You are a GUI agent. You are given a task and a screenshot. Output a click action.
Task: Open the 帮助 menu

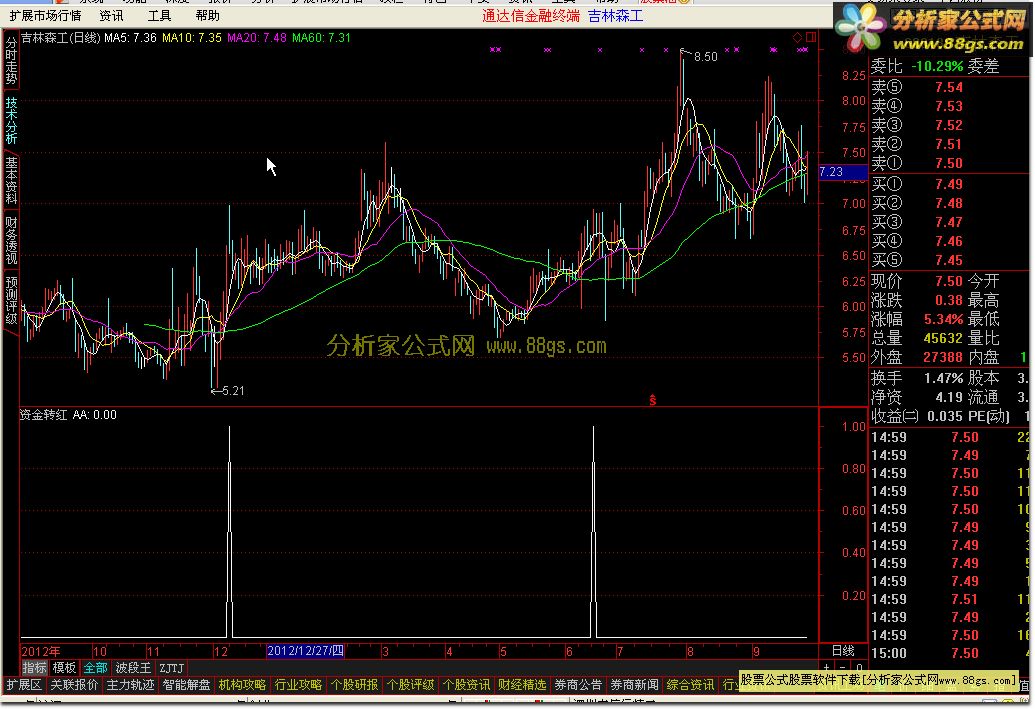207,15
